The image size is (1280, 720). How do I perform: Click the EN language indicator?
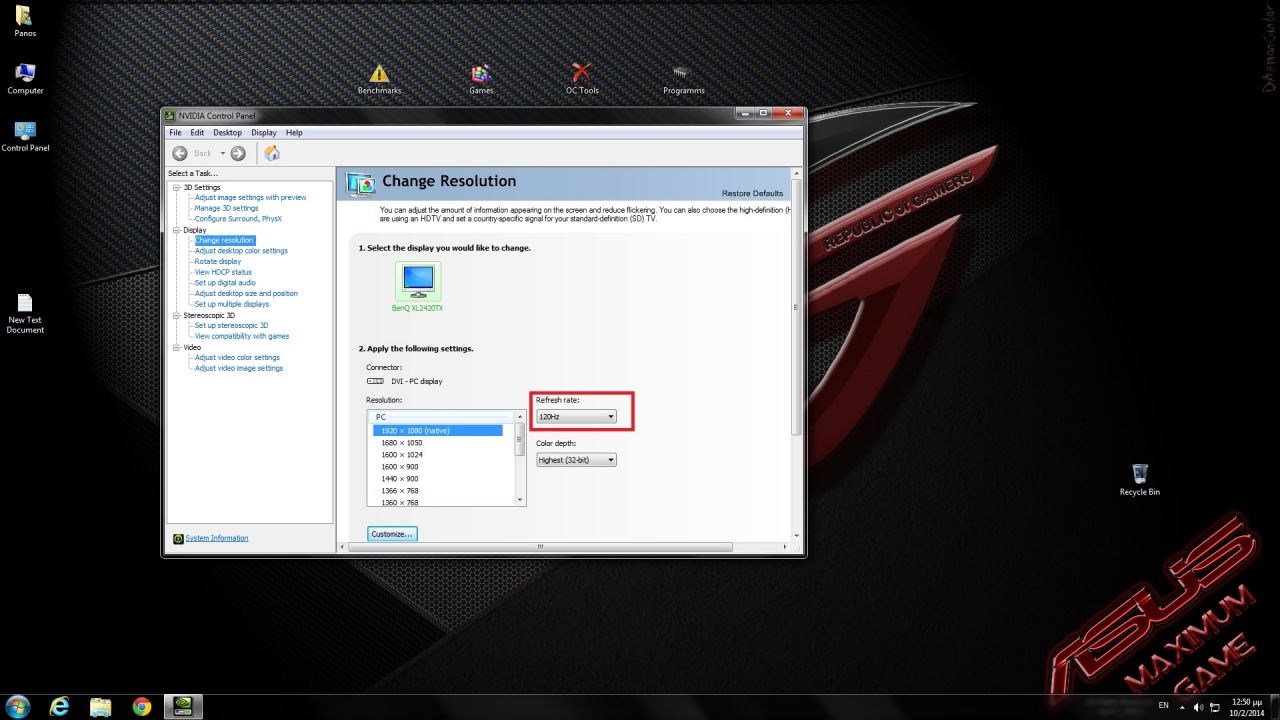(x=1163, y=706)
